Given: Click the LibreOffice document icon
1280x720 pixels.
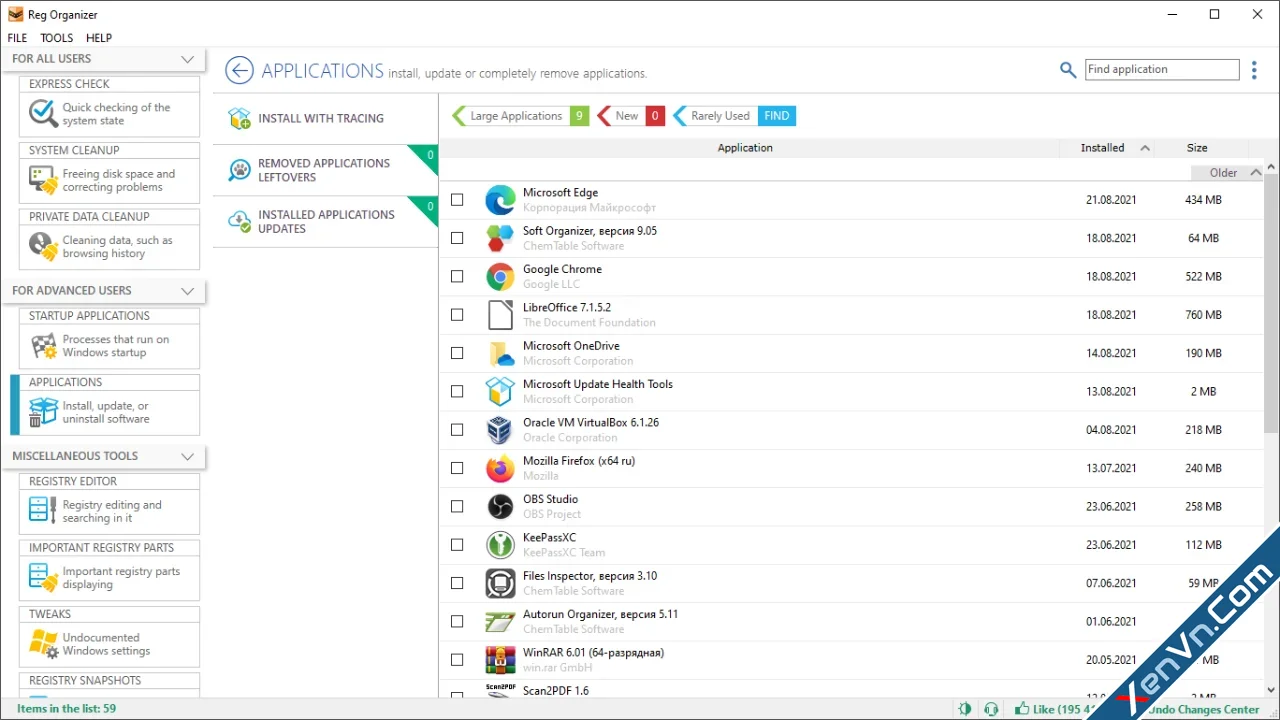Looking at the screenshot, I should pos(500,315).
